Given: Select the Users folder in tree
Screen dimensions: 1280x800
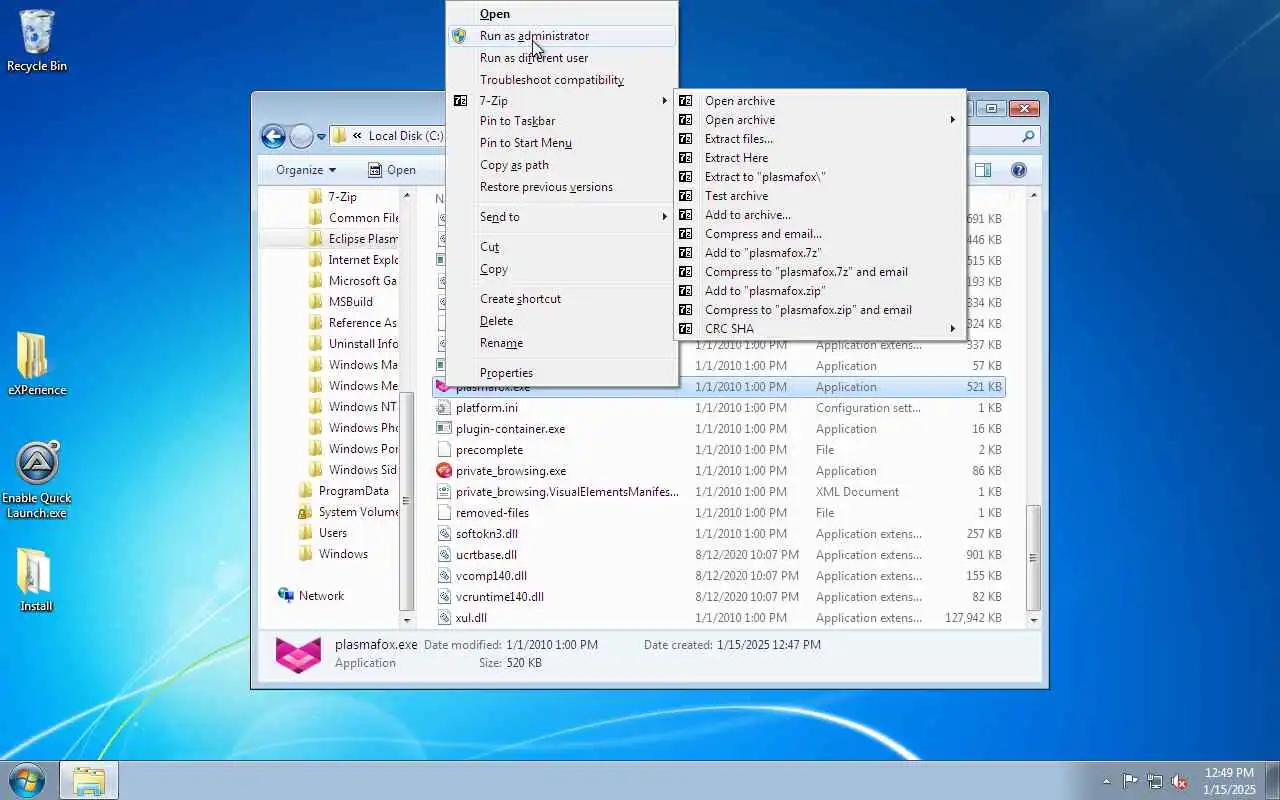Looking at the screenshot, I should tap(333, 533).
